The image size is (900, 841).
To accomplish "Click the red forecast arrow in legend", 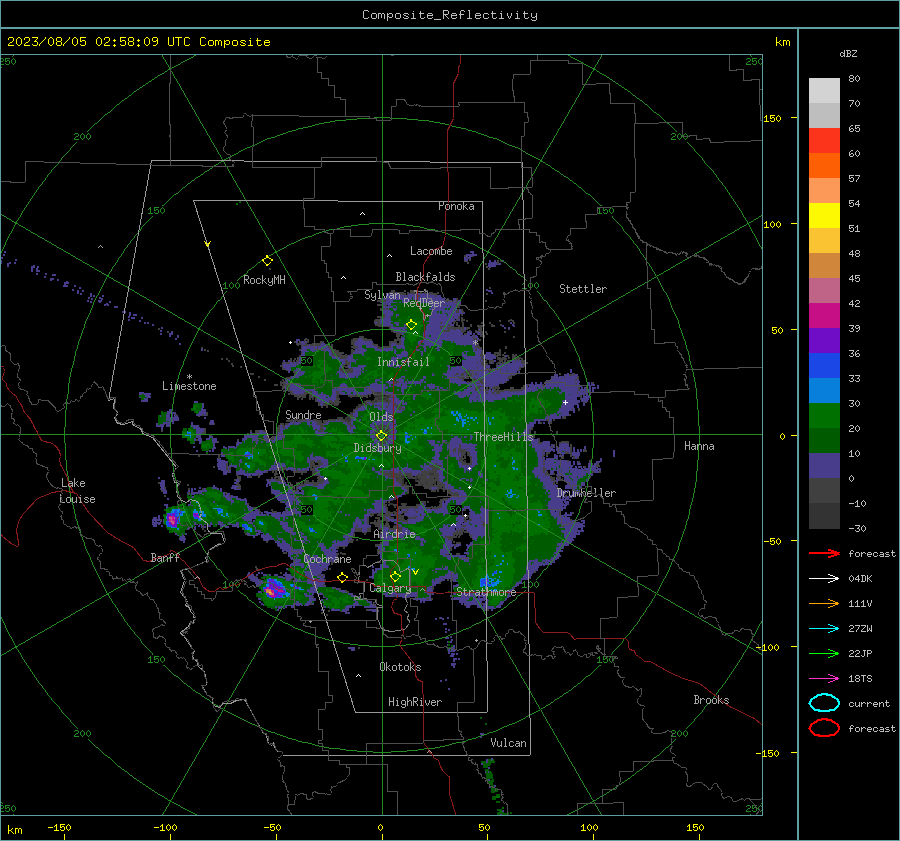I will point(824,553).
